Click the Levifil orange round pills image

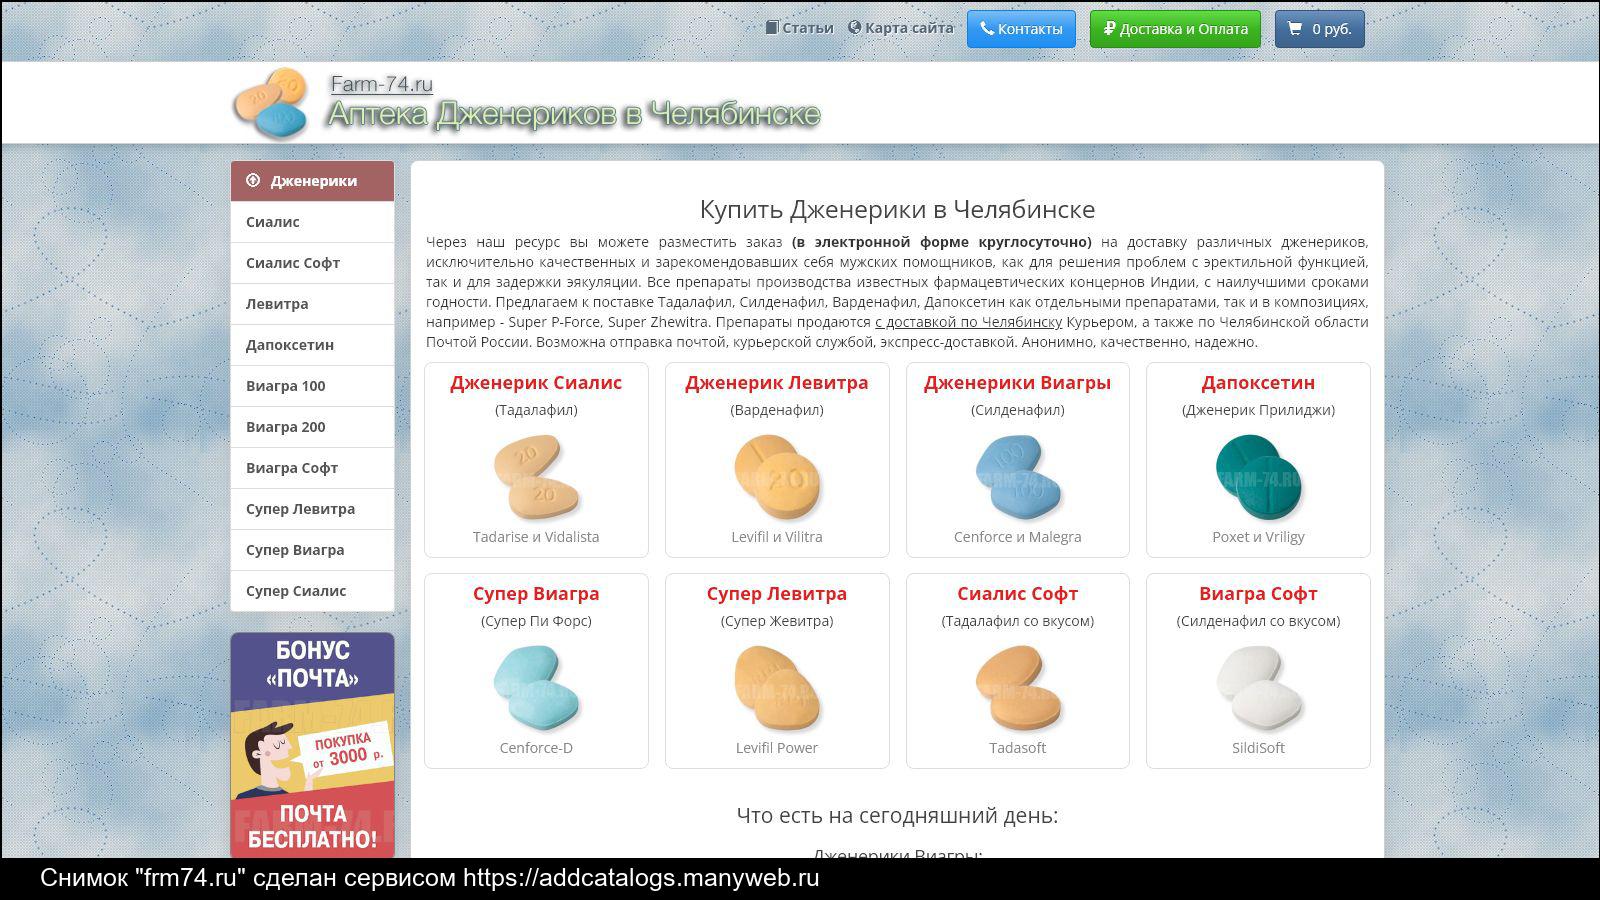(777, 475)
